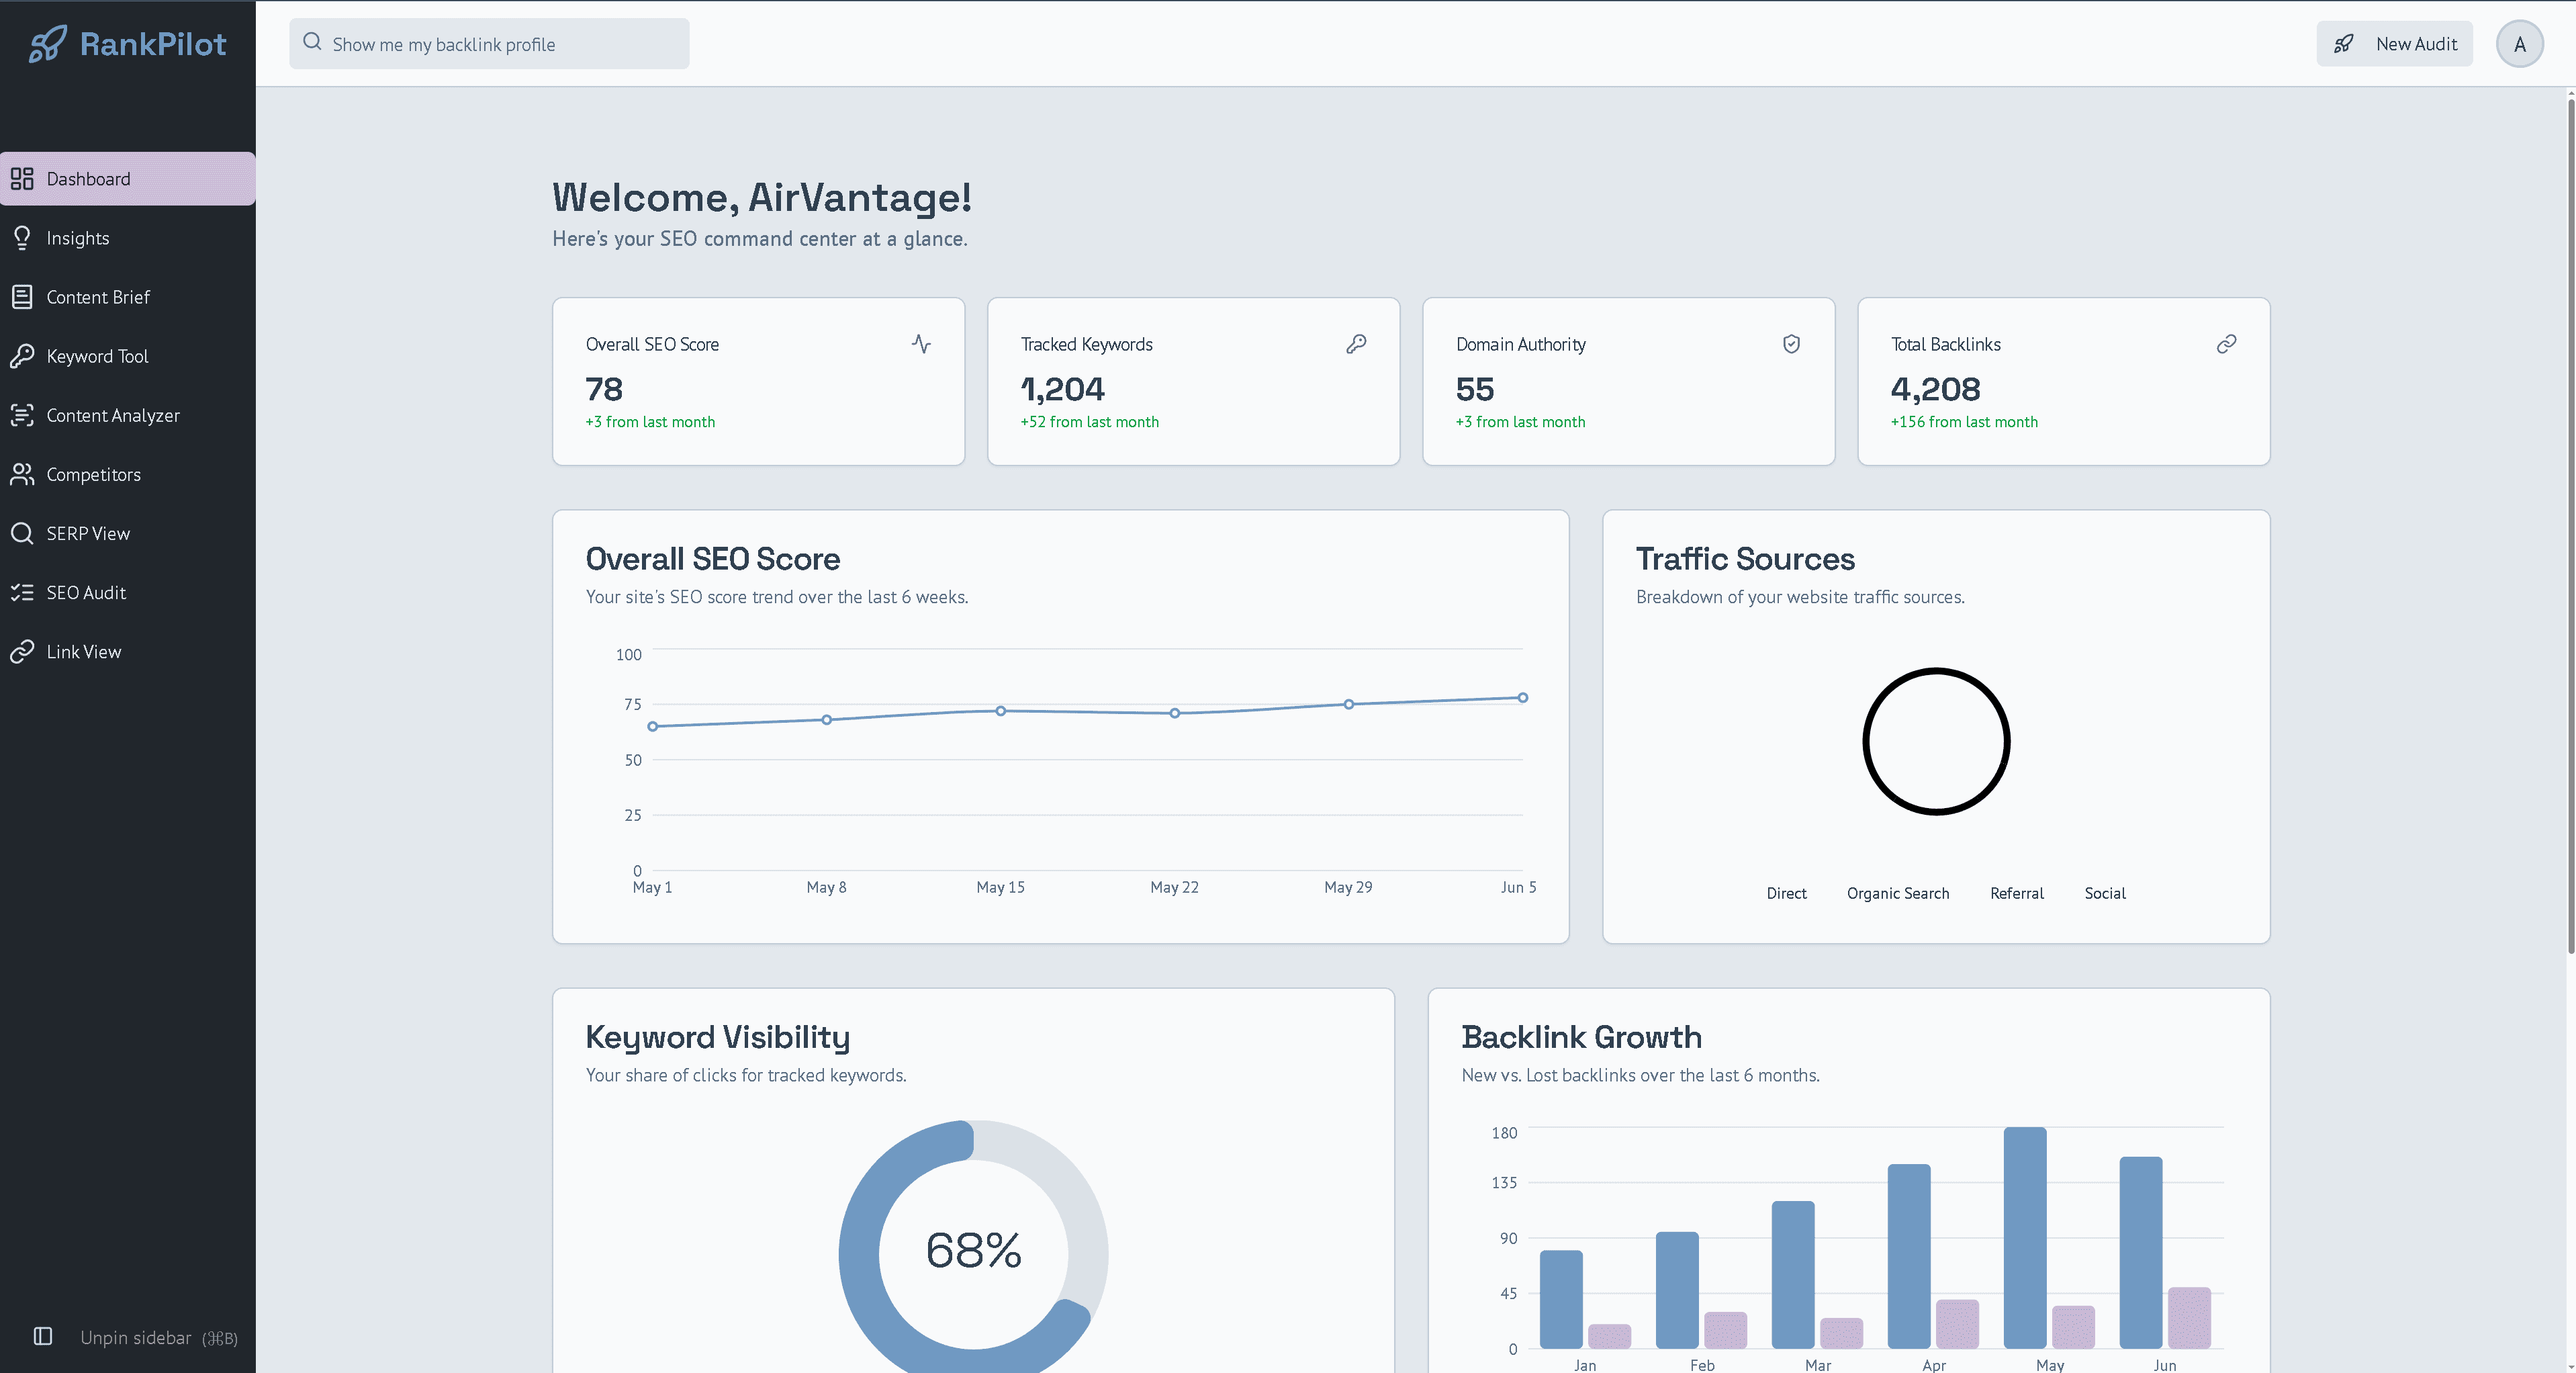Click the SERP View magnifier icon
The width and height of the screenshot is (2576, 1373).
(x=22, y=533)
